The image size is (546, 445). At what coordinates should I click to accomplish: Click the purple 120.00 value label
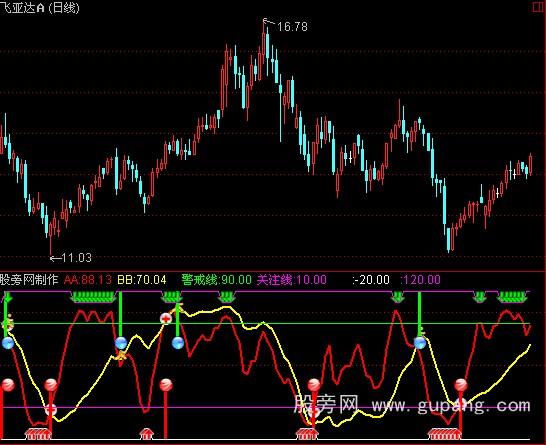pos(421,280)
